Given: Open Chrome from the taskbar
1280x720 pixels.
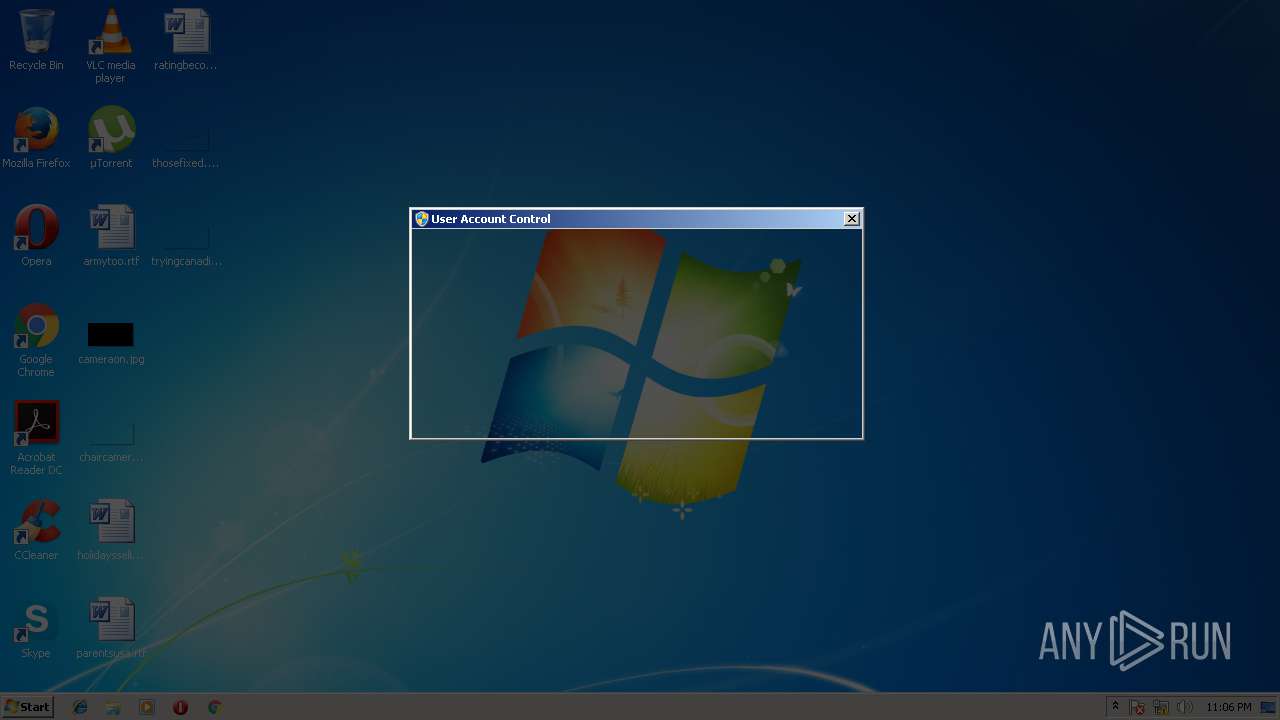Looking at the screenshot, I should [214, 707].
